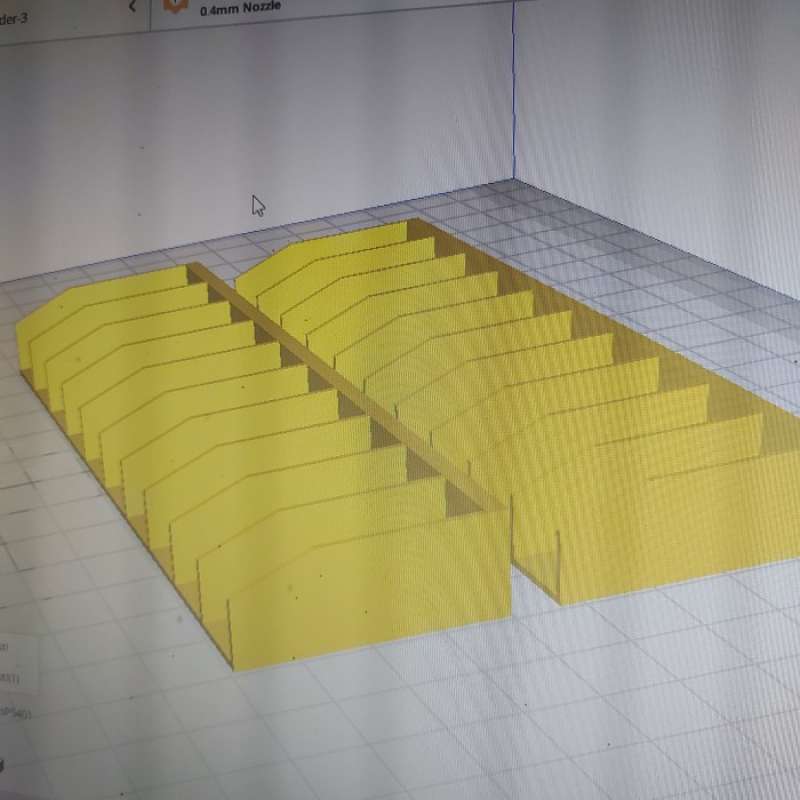
Task: Open the 0.4mm Nozzle configuration panel
Action: 240,8
